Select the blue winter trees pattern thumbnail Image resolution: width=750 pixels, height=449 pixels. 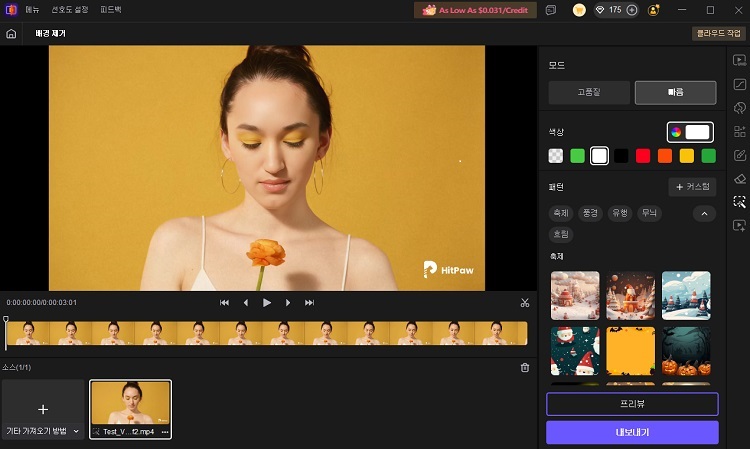coord(686,296)
